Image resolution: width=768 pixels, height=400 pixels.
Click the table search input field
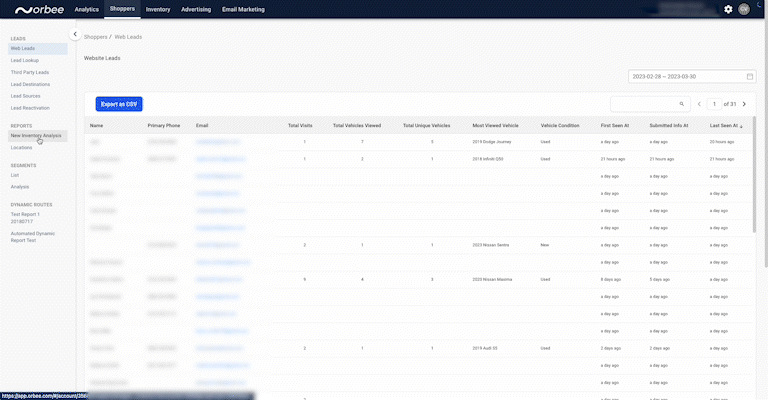point(649,104)
